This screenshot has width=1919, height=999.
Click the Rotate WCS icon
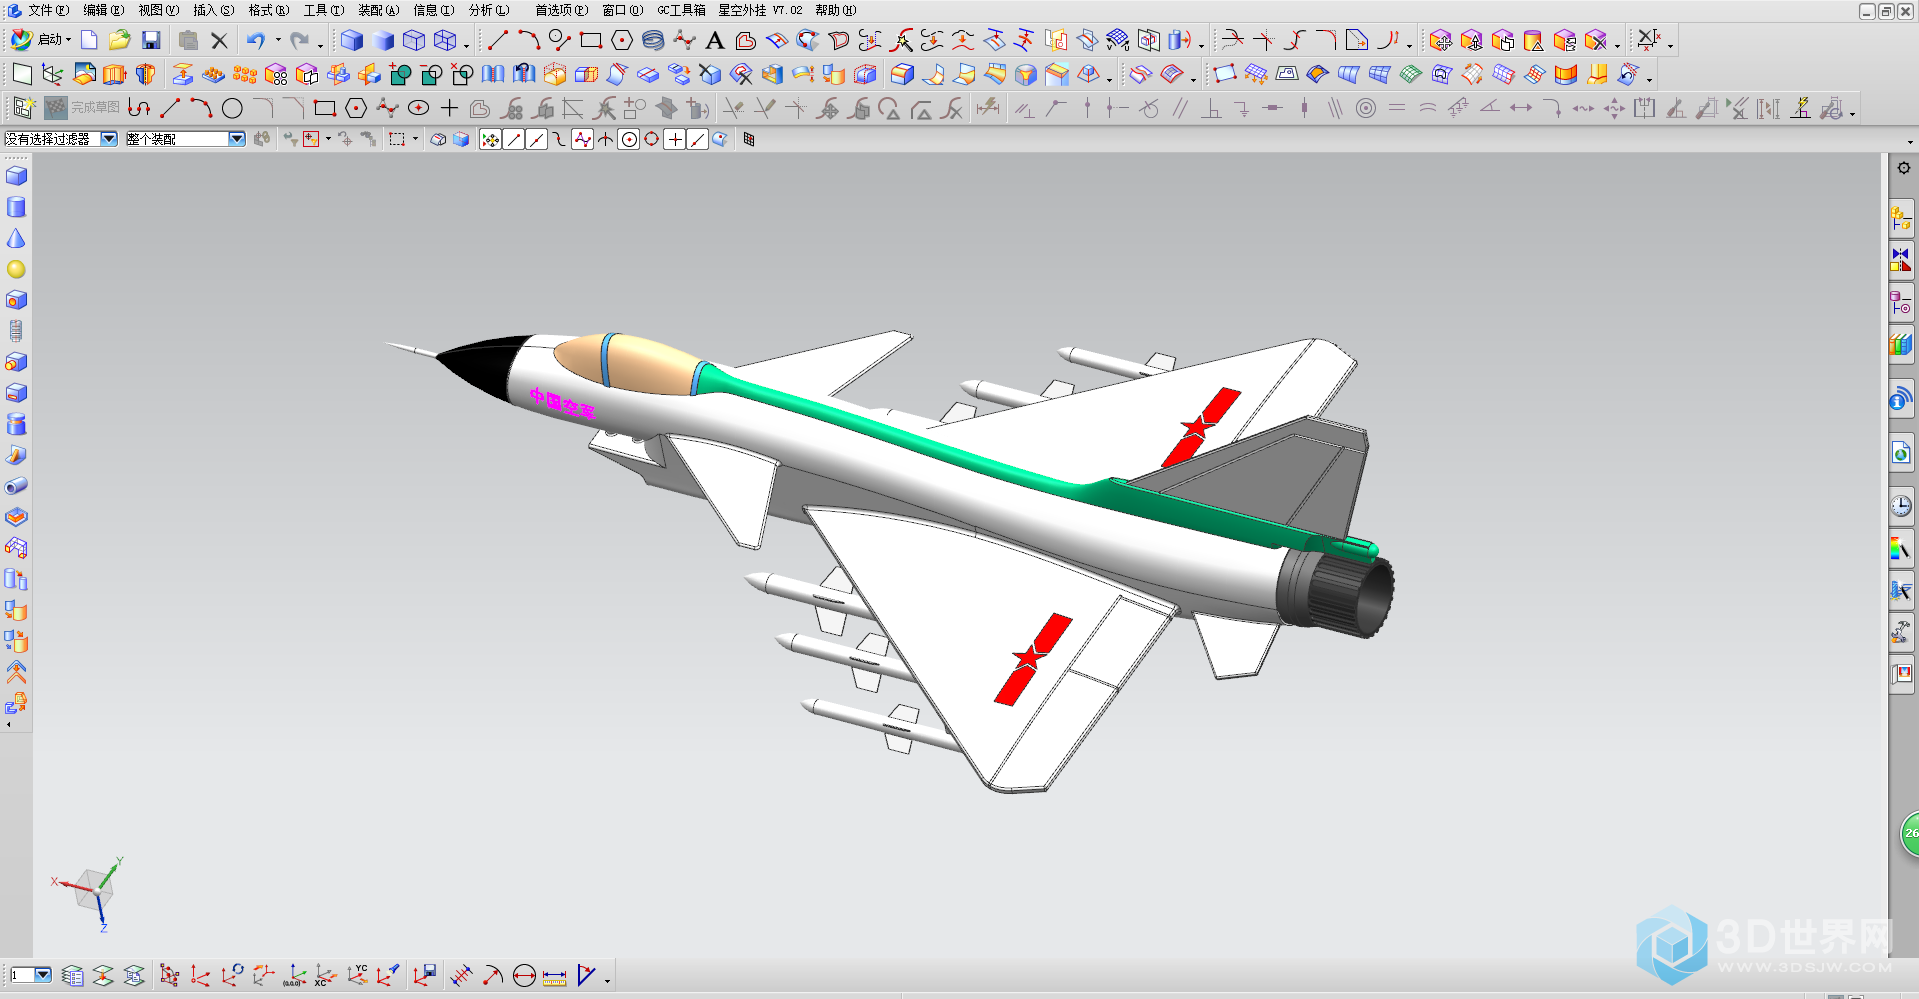click(232, 975)
